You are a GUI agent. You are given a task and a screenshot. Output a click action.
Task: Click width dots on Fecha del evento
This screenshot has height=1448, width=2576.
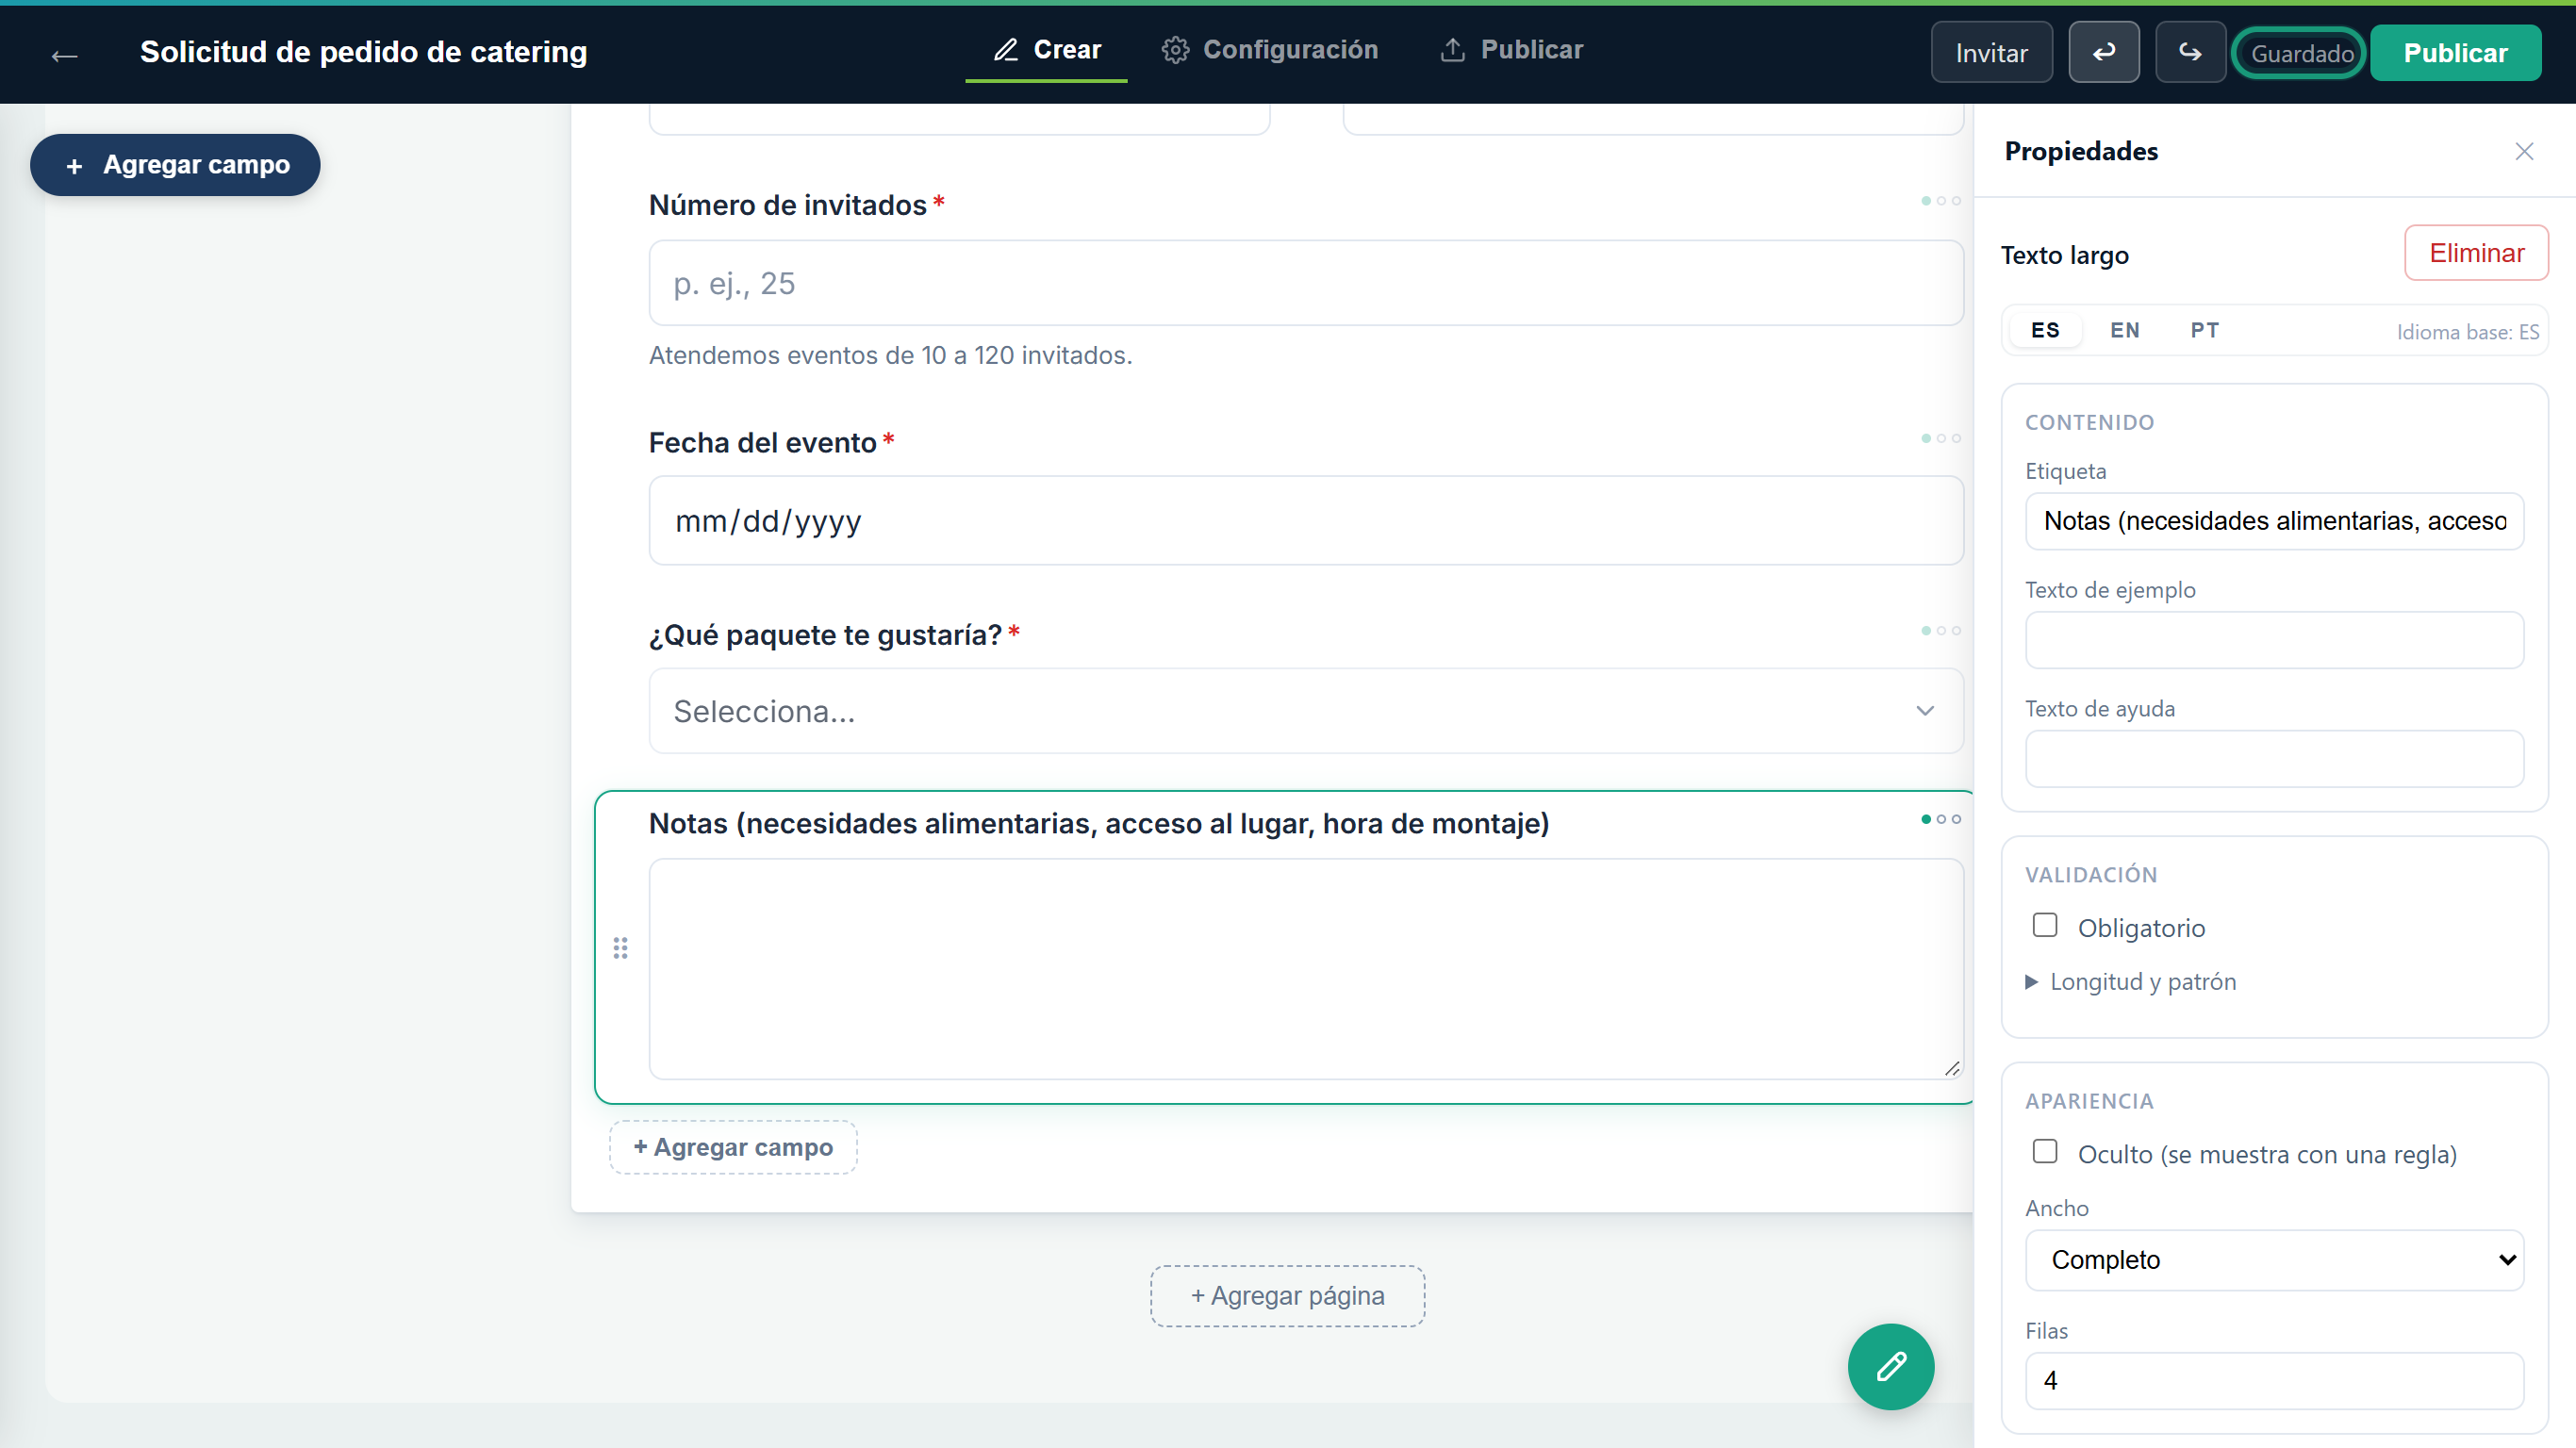pyautogui.click(x=1940, y=438)
